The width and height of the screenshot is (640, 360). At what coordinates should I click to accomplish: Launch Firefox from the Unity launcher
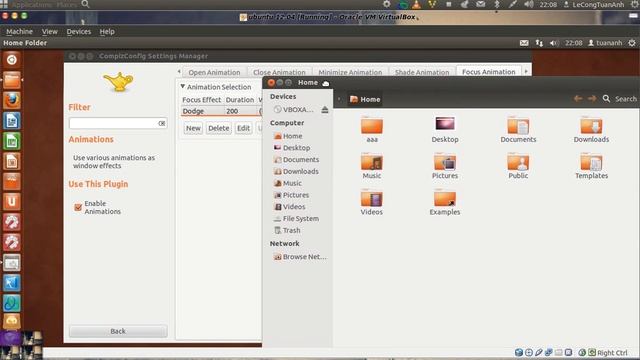pyautogui.click(x=11, y=100)
